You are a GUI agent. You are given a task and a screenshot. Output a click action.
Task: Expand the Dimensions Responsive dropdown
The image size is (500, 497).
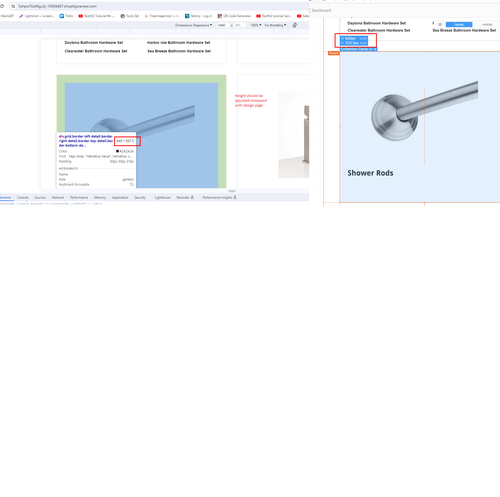[194, 25]
